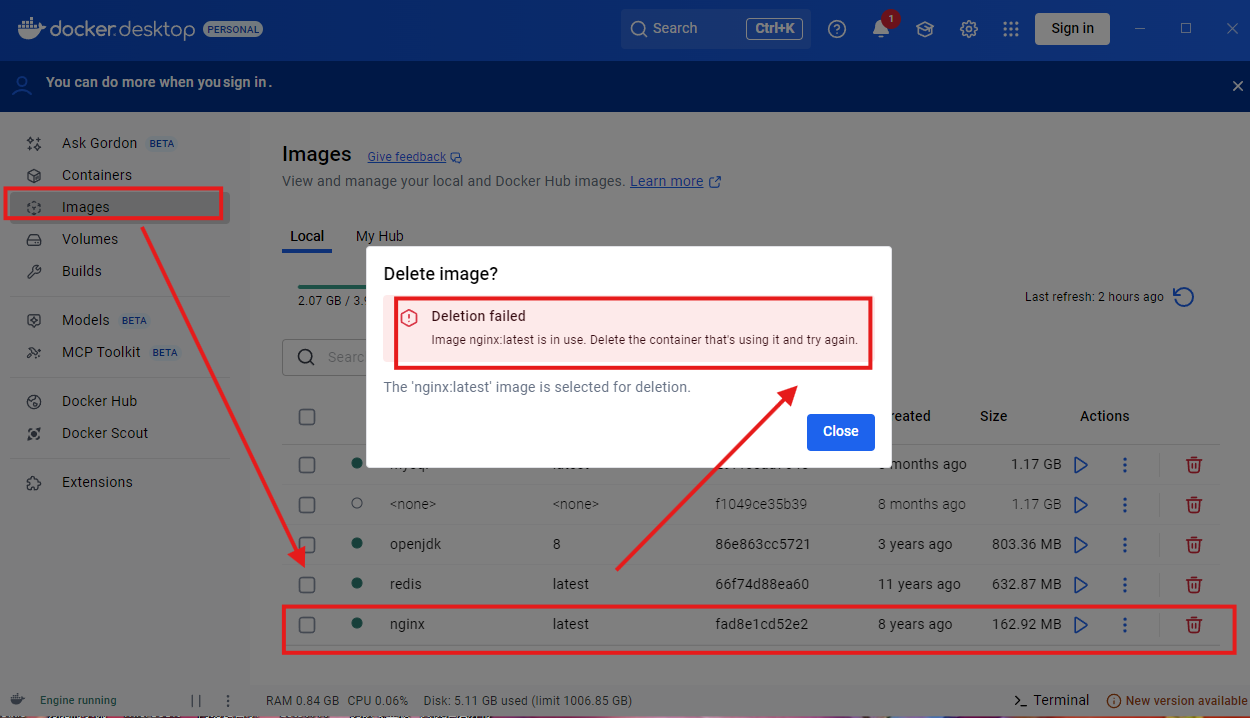Open more actions for redis
The width and height of the screenshot is (1250, 718).
tap(1125, 584)
